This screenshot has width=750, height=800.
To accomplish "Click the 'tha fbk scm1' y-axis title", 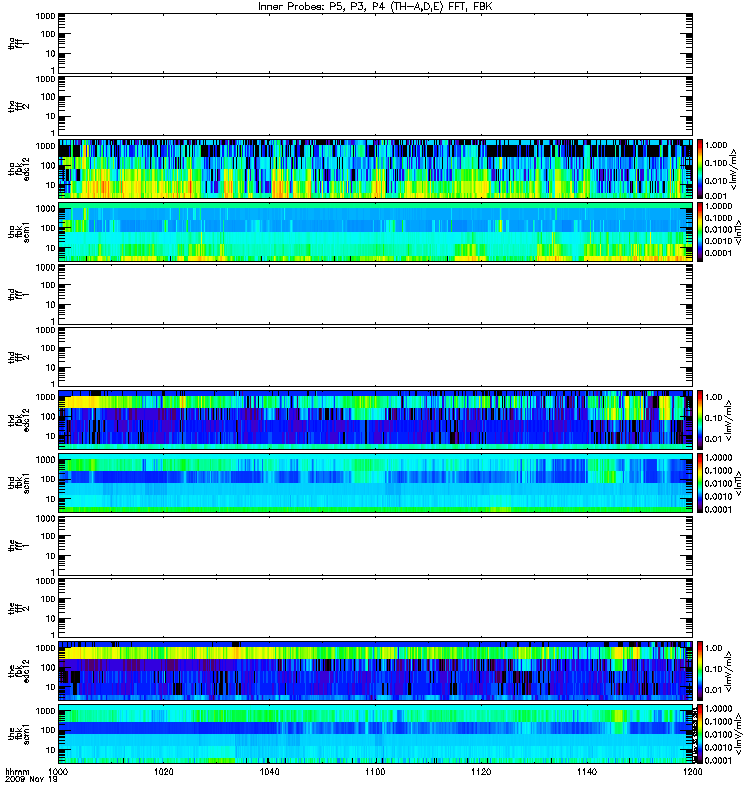I will 18,232.
